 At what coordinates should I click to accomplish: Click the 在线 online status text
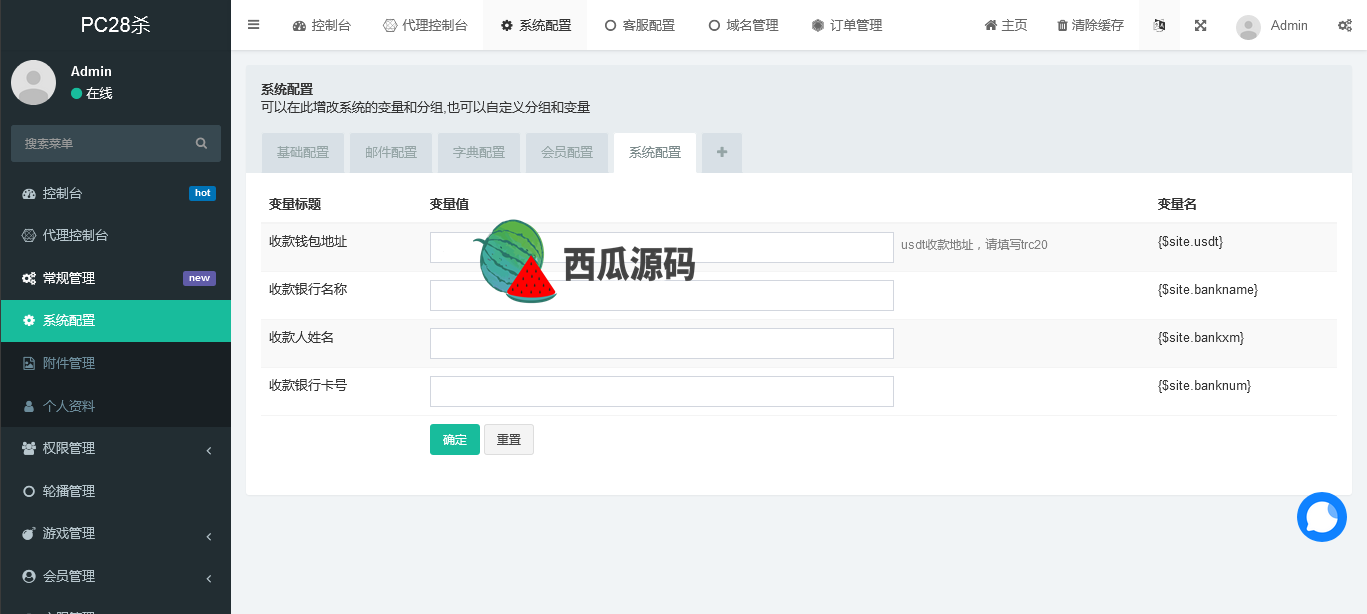[x=99, y=93]
